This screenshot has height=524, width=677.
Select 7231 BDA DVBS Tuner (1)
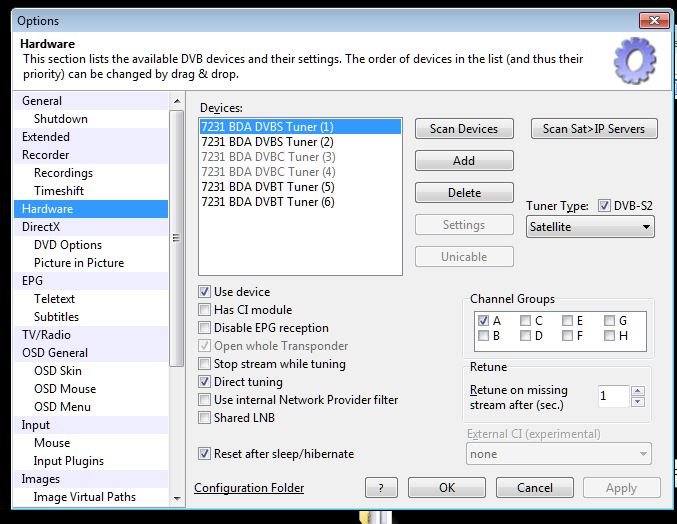point(301,127)
